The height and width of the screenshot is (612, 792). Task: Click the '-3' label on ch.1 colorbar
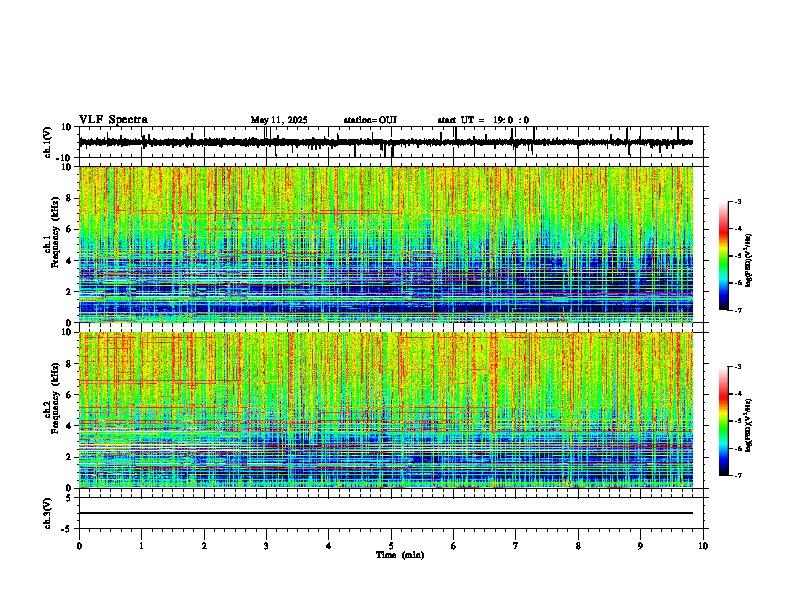[x=738, y=201]
